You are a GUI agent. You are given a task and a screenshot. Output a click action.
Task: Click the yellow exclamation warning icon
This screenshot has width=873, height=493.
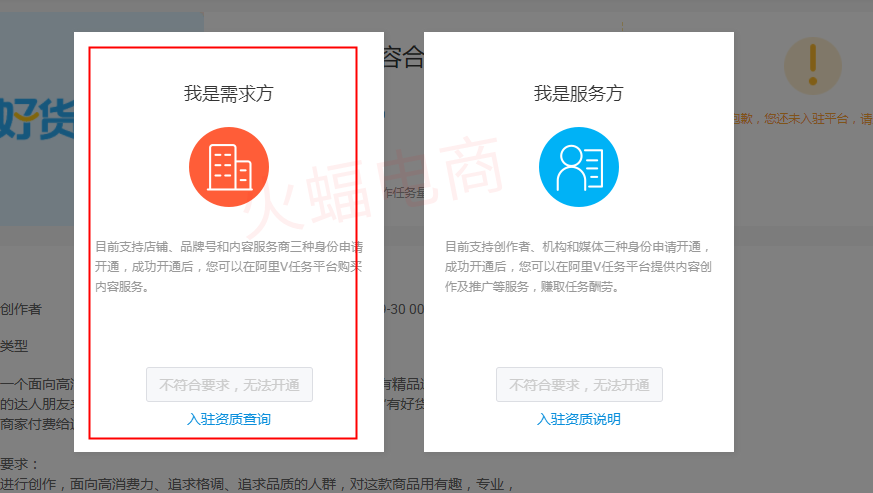coord(812,67)
